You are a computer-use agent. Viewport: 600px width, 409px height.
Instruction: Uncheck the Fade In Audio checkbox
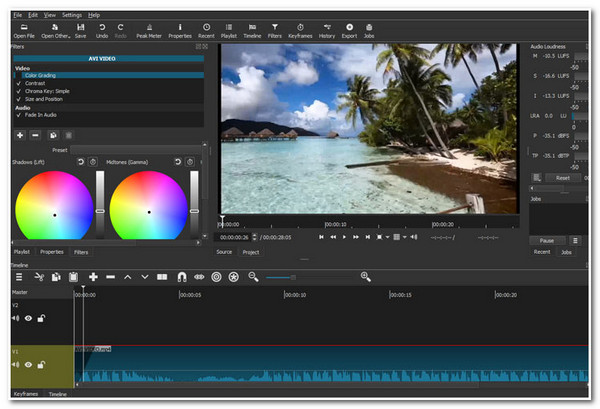click(x=19, y=115)
